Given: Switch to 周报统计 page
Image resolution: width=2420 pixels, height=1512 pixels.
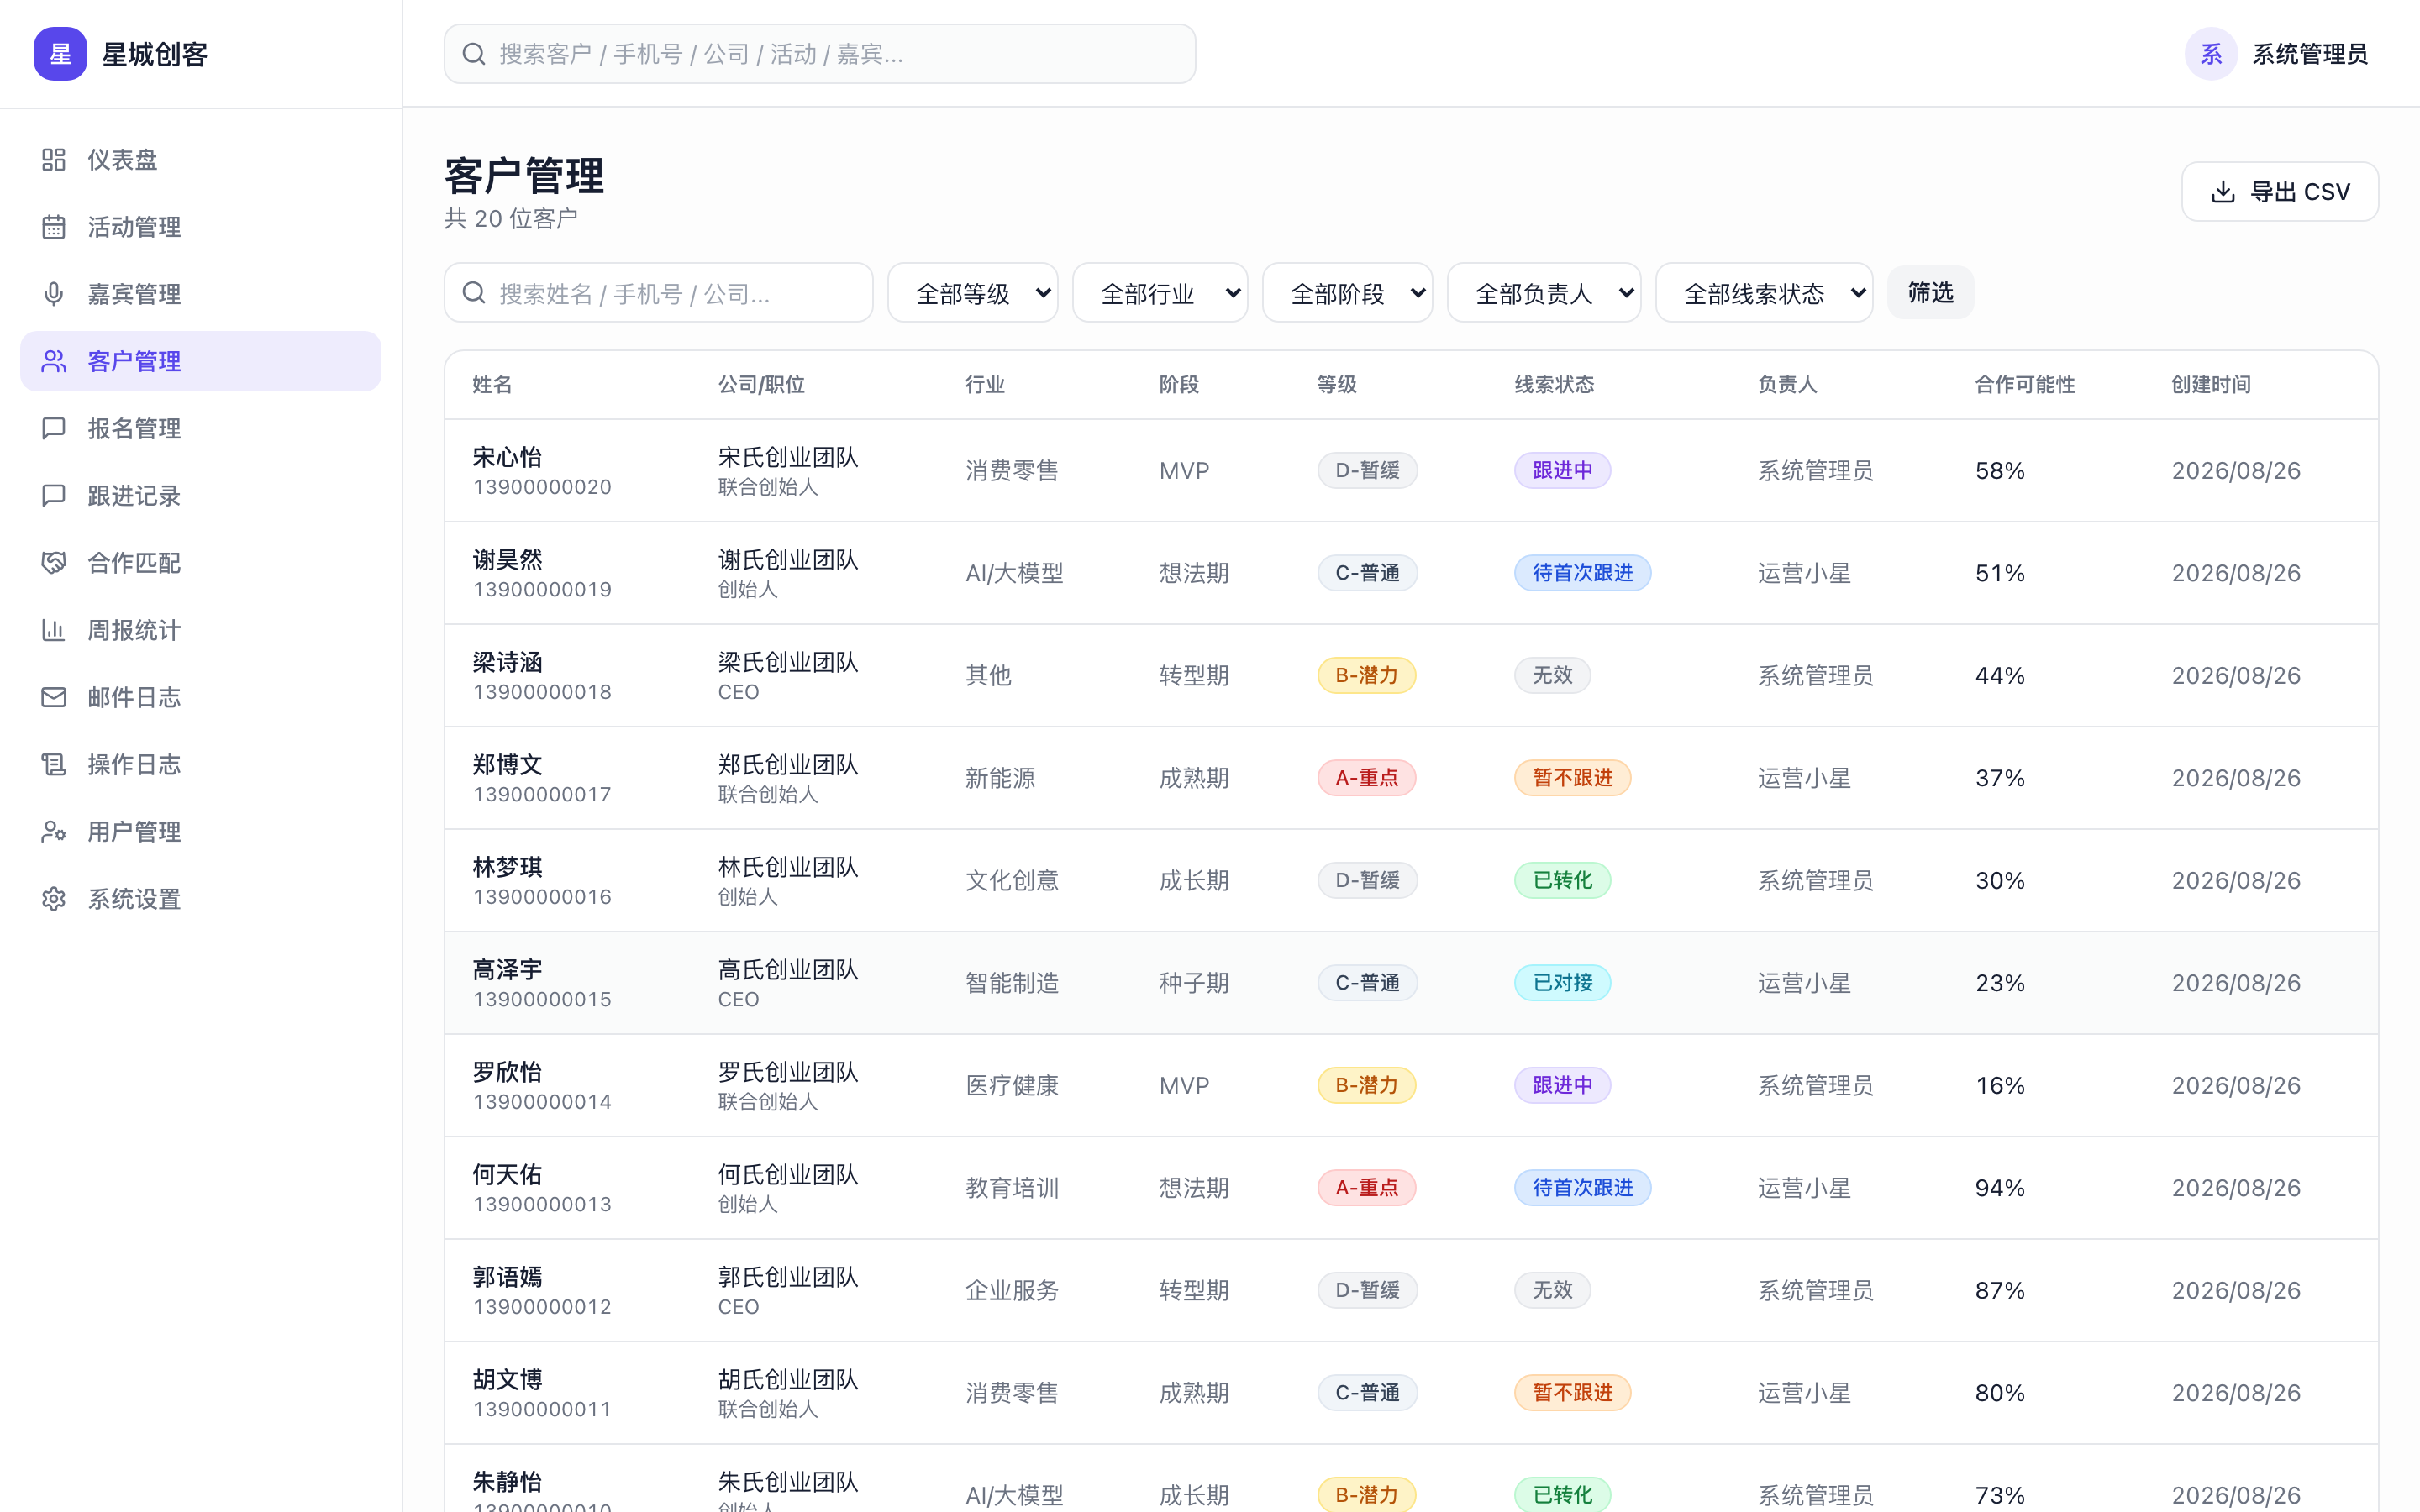Looking at the screenshot, I should [200, 630].
